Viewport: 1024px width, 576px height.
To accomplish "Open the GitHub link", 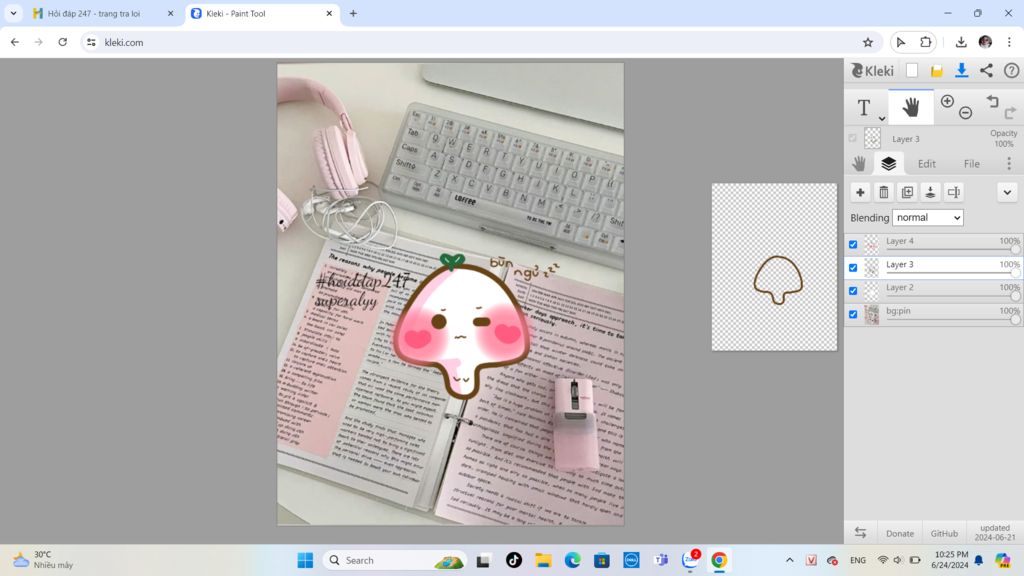I will tap(944, 534).
